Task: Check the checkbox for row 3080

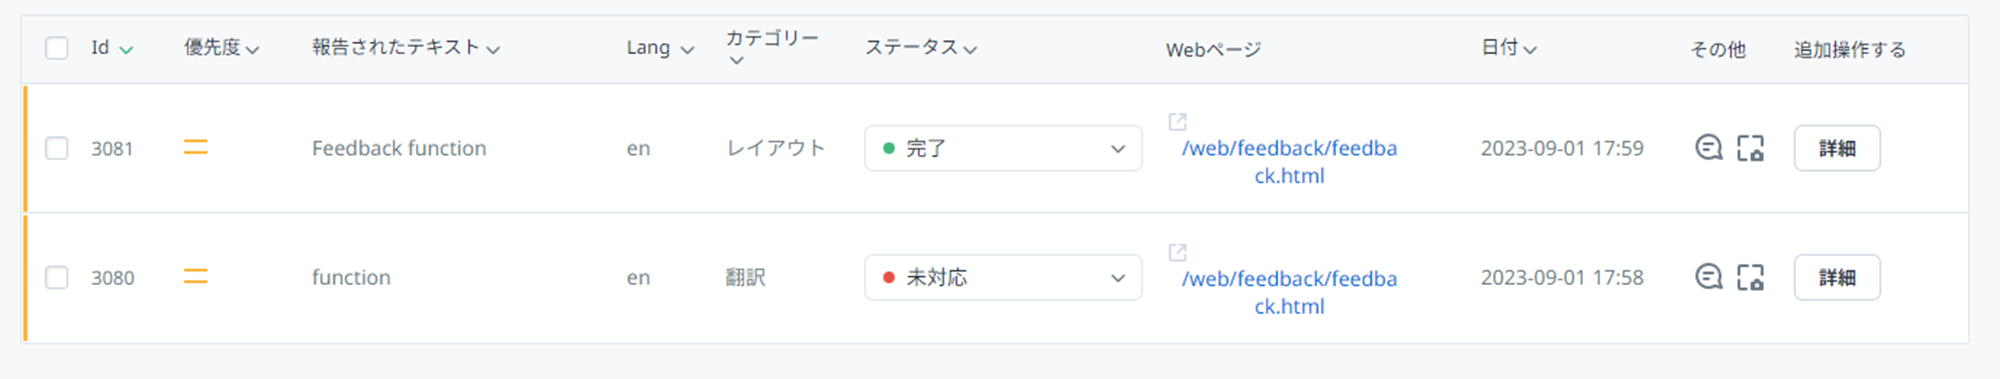Action: 57,277
